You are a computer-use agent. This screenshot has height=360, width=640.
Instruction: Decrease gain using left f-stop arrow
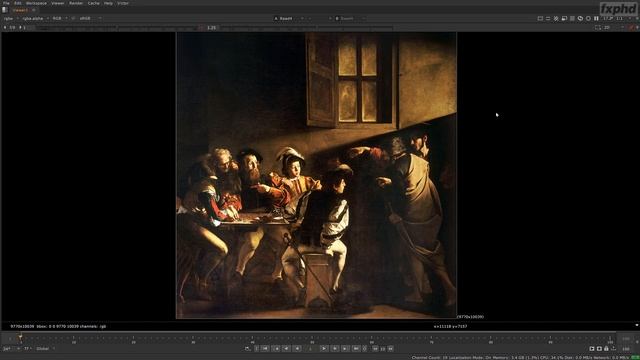[x=5, y=27]
